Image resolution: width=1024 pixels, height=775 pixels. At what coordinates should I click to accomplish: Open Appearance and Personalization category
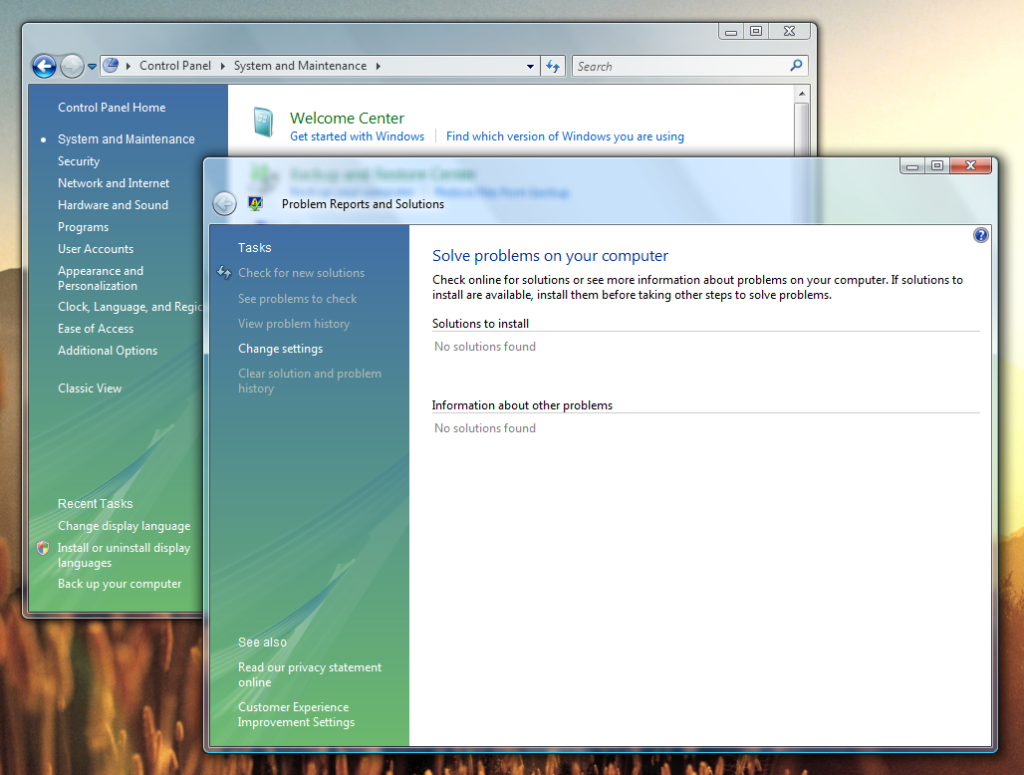pos(101,278)
